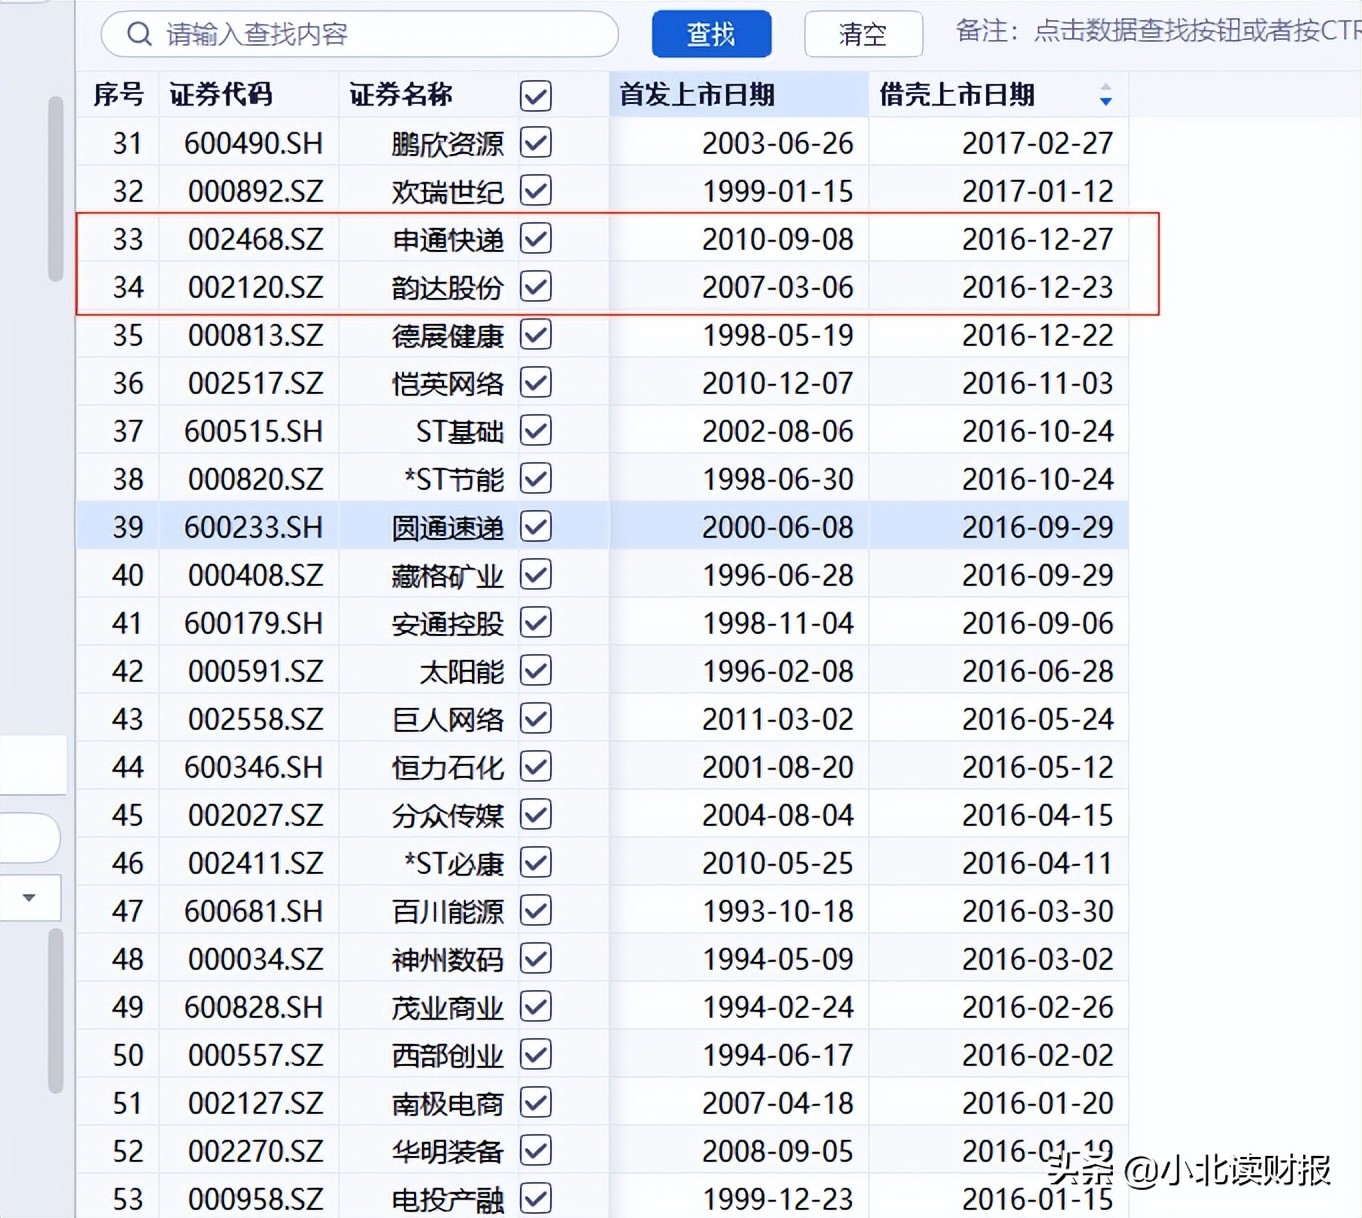The image size is (1362, 1218).
Task: Uncheck the checkbox for 神州数码
Action: [x=536, y=959]
